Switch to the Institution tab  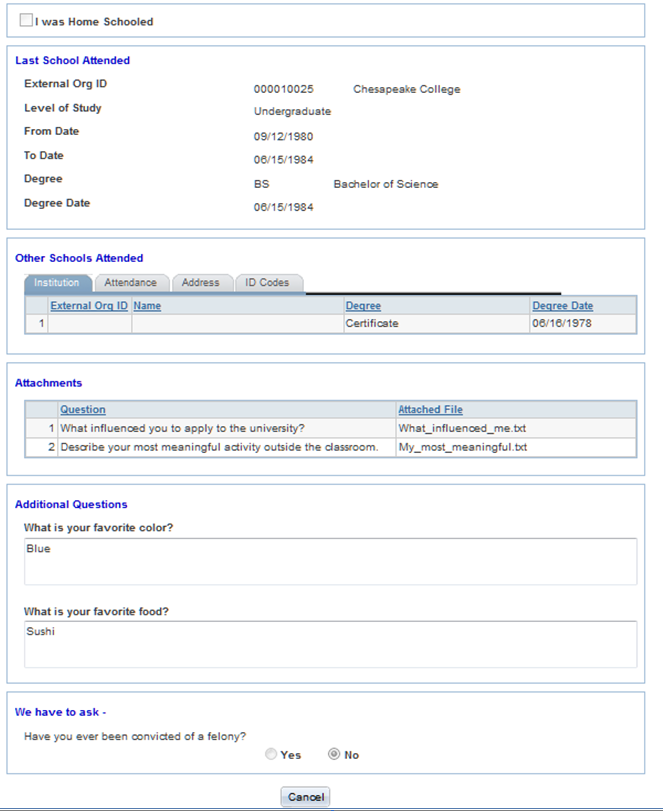click(x=57, y=283)
